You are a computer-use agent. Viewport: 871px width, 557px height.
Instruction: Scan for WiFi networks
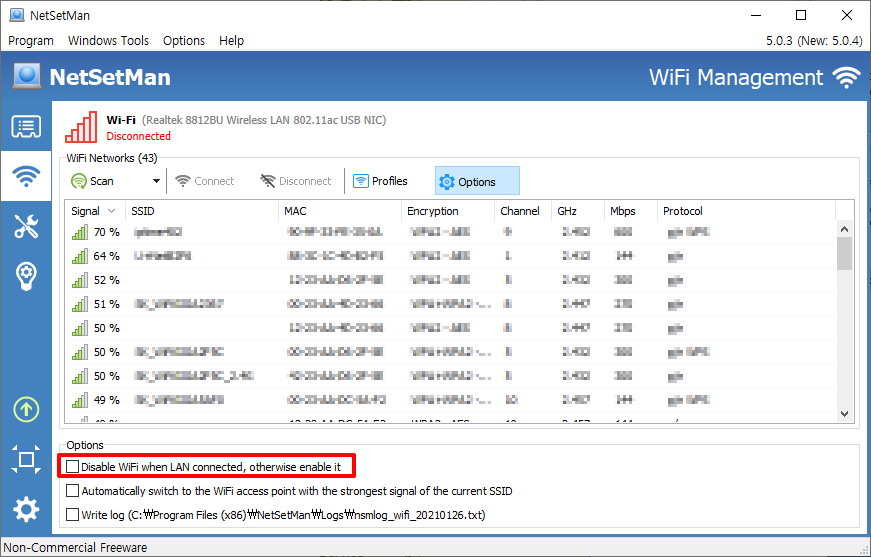[x=92, y=181]
